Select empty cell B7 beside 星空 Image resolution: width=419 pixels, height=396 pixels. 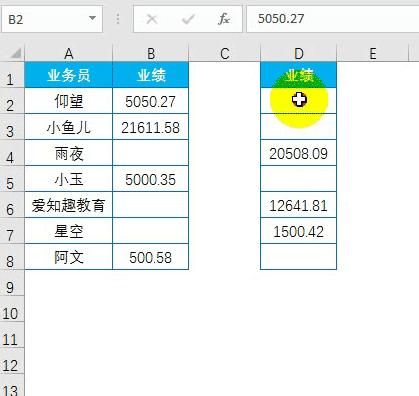[151, 231]
